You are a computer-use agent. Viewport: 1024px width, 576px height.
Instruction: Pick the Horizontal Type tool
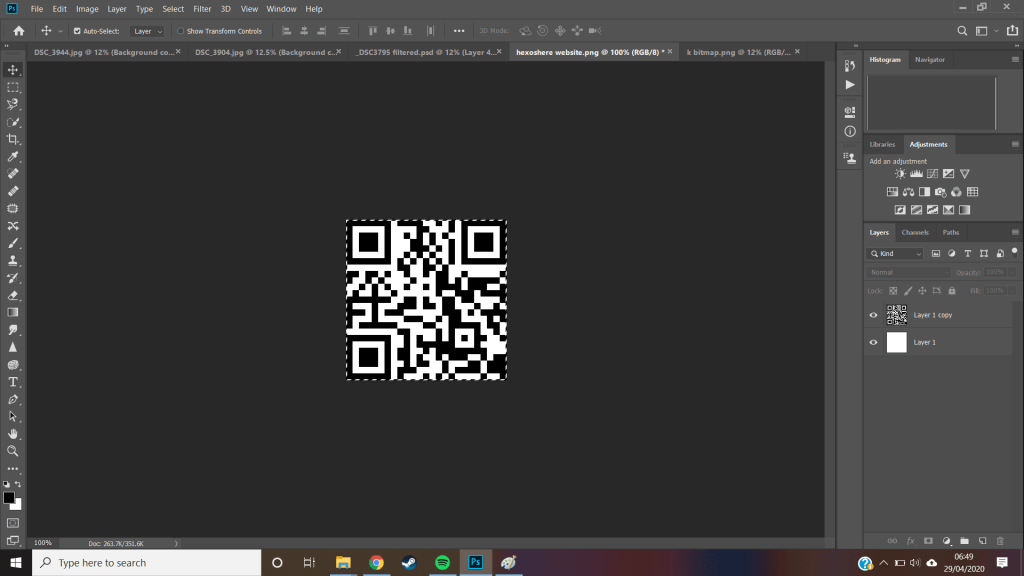tap(13, 382)
